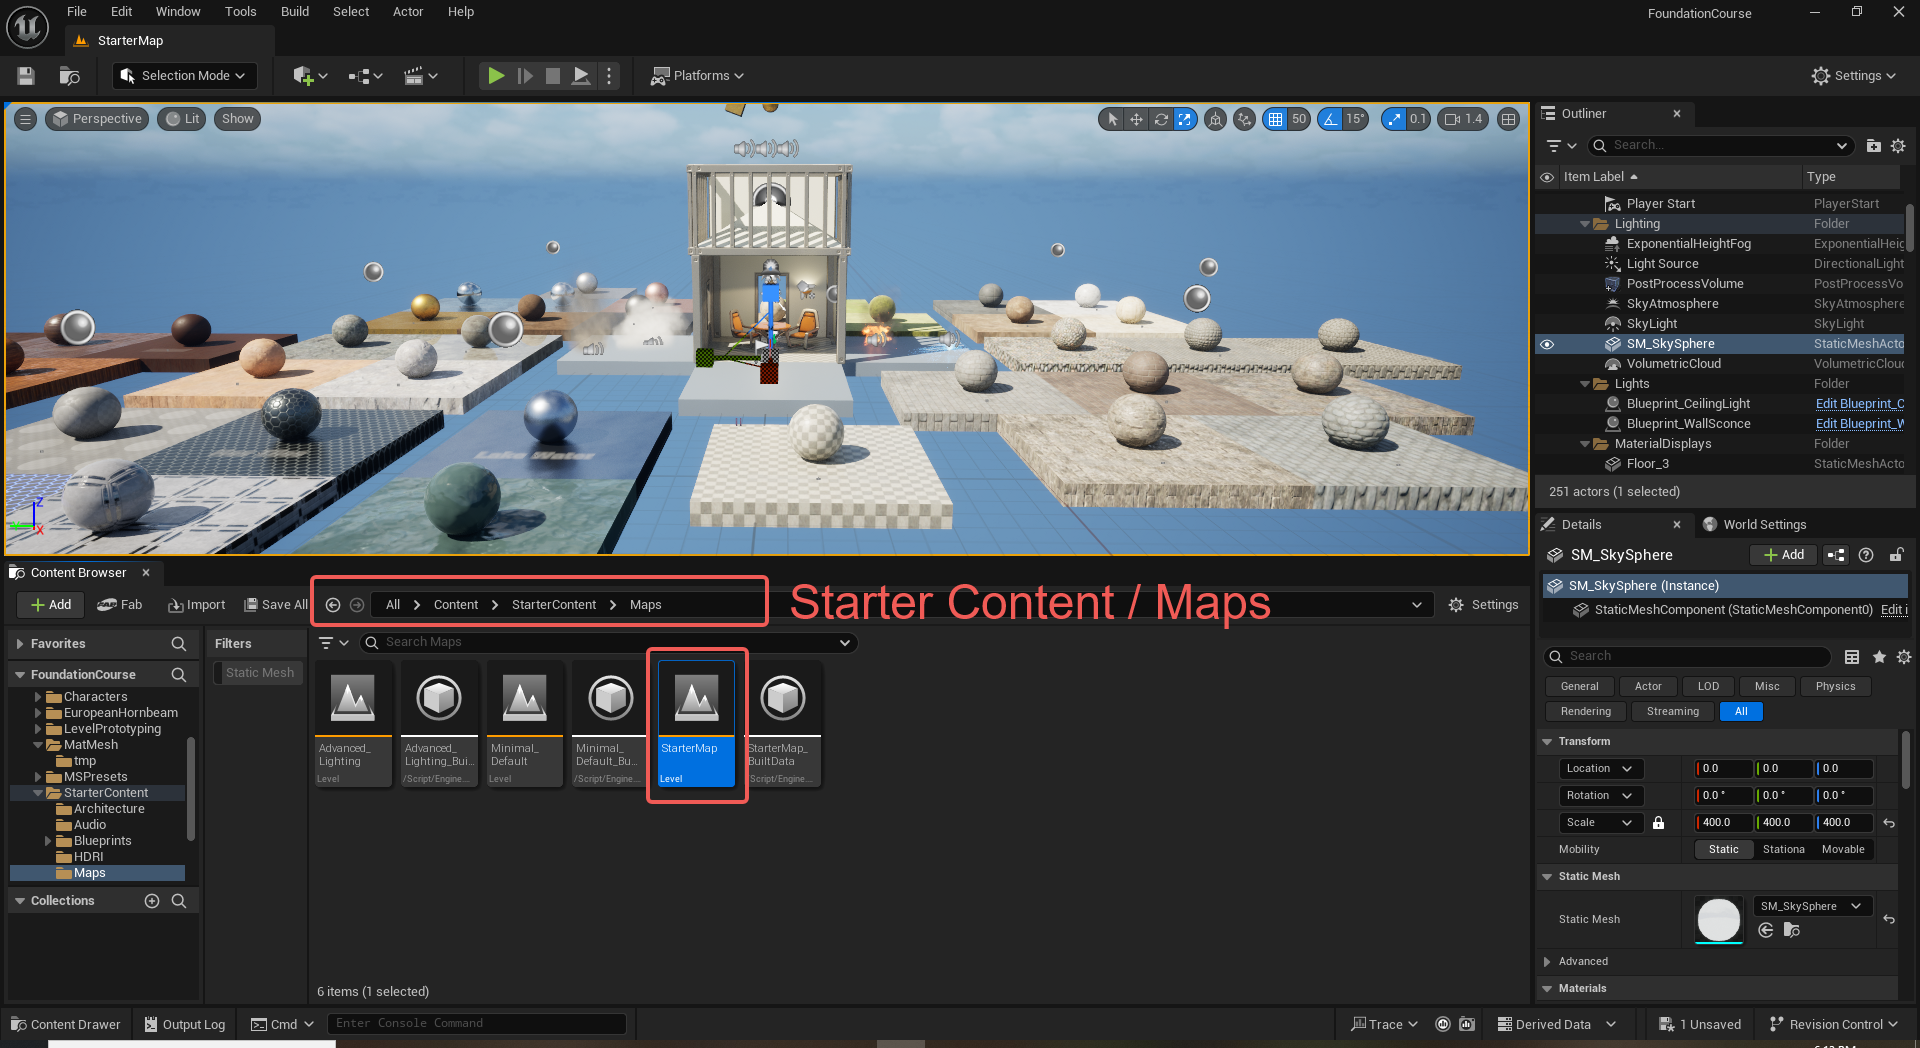Open the content path history dropdown arrow
1920x1048 pixels.
pos(1416,605)
